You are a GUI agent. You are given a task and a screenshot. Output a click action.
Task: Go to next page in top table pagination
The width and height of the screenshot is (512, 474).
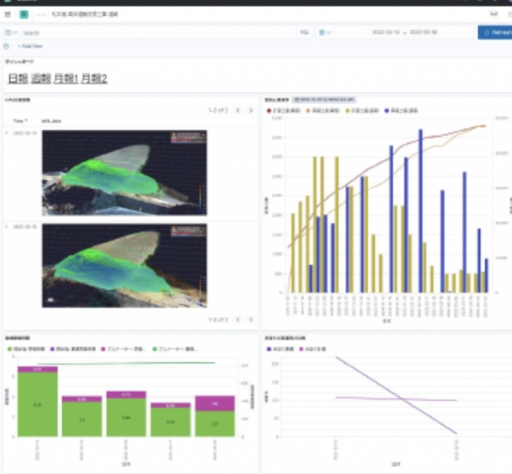tap(251, 110)
